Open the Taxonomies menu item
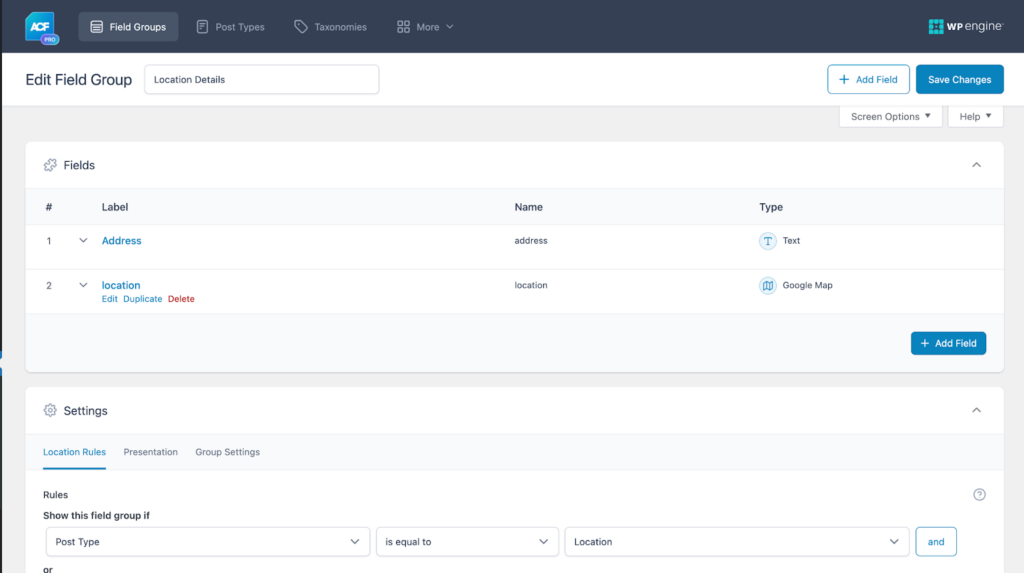 pos(330,27)
